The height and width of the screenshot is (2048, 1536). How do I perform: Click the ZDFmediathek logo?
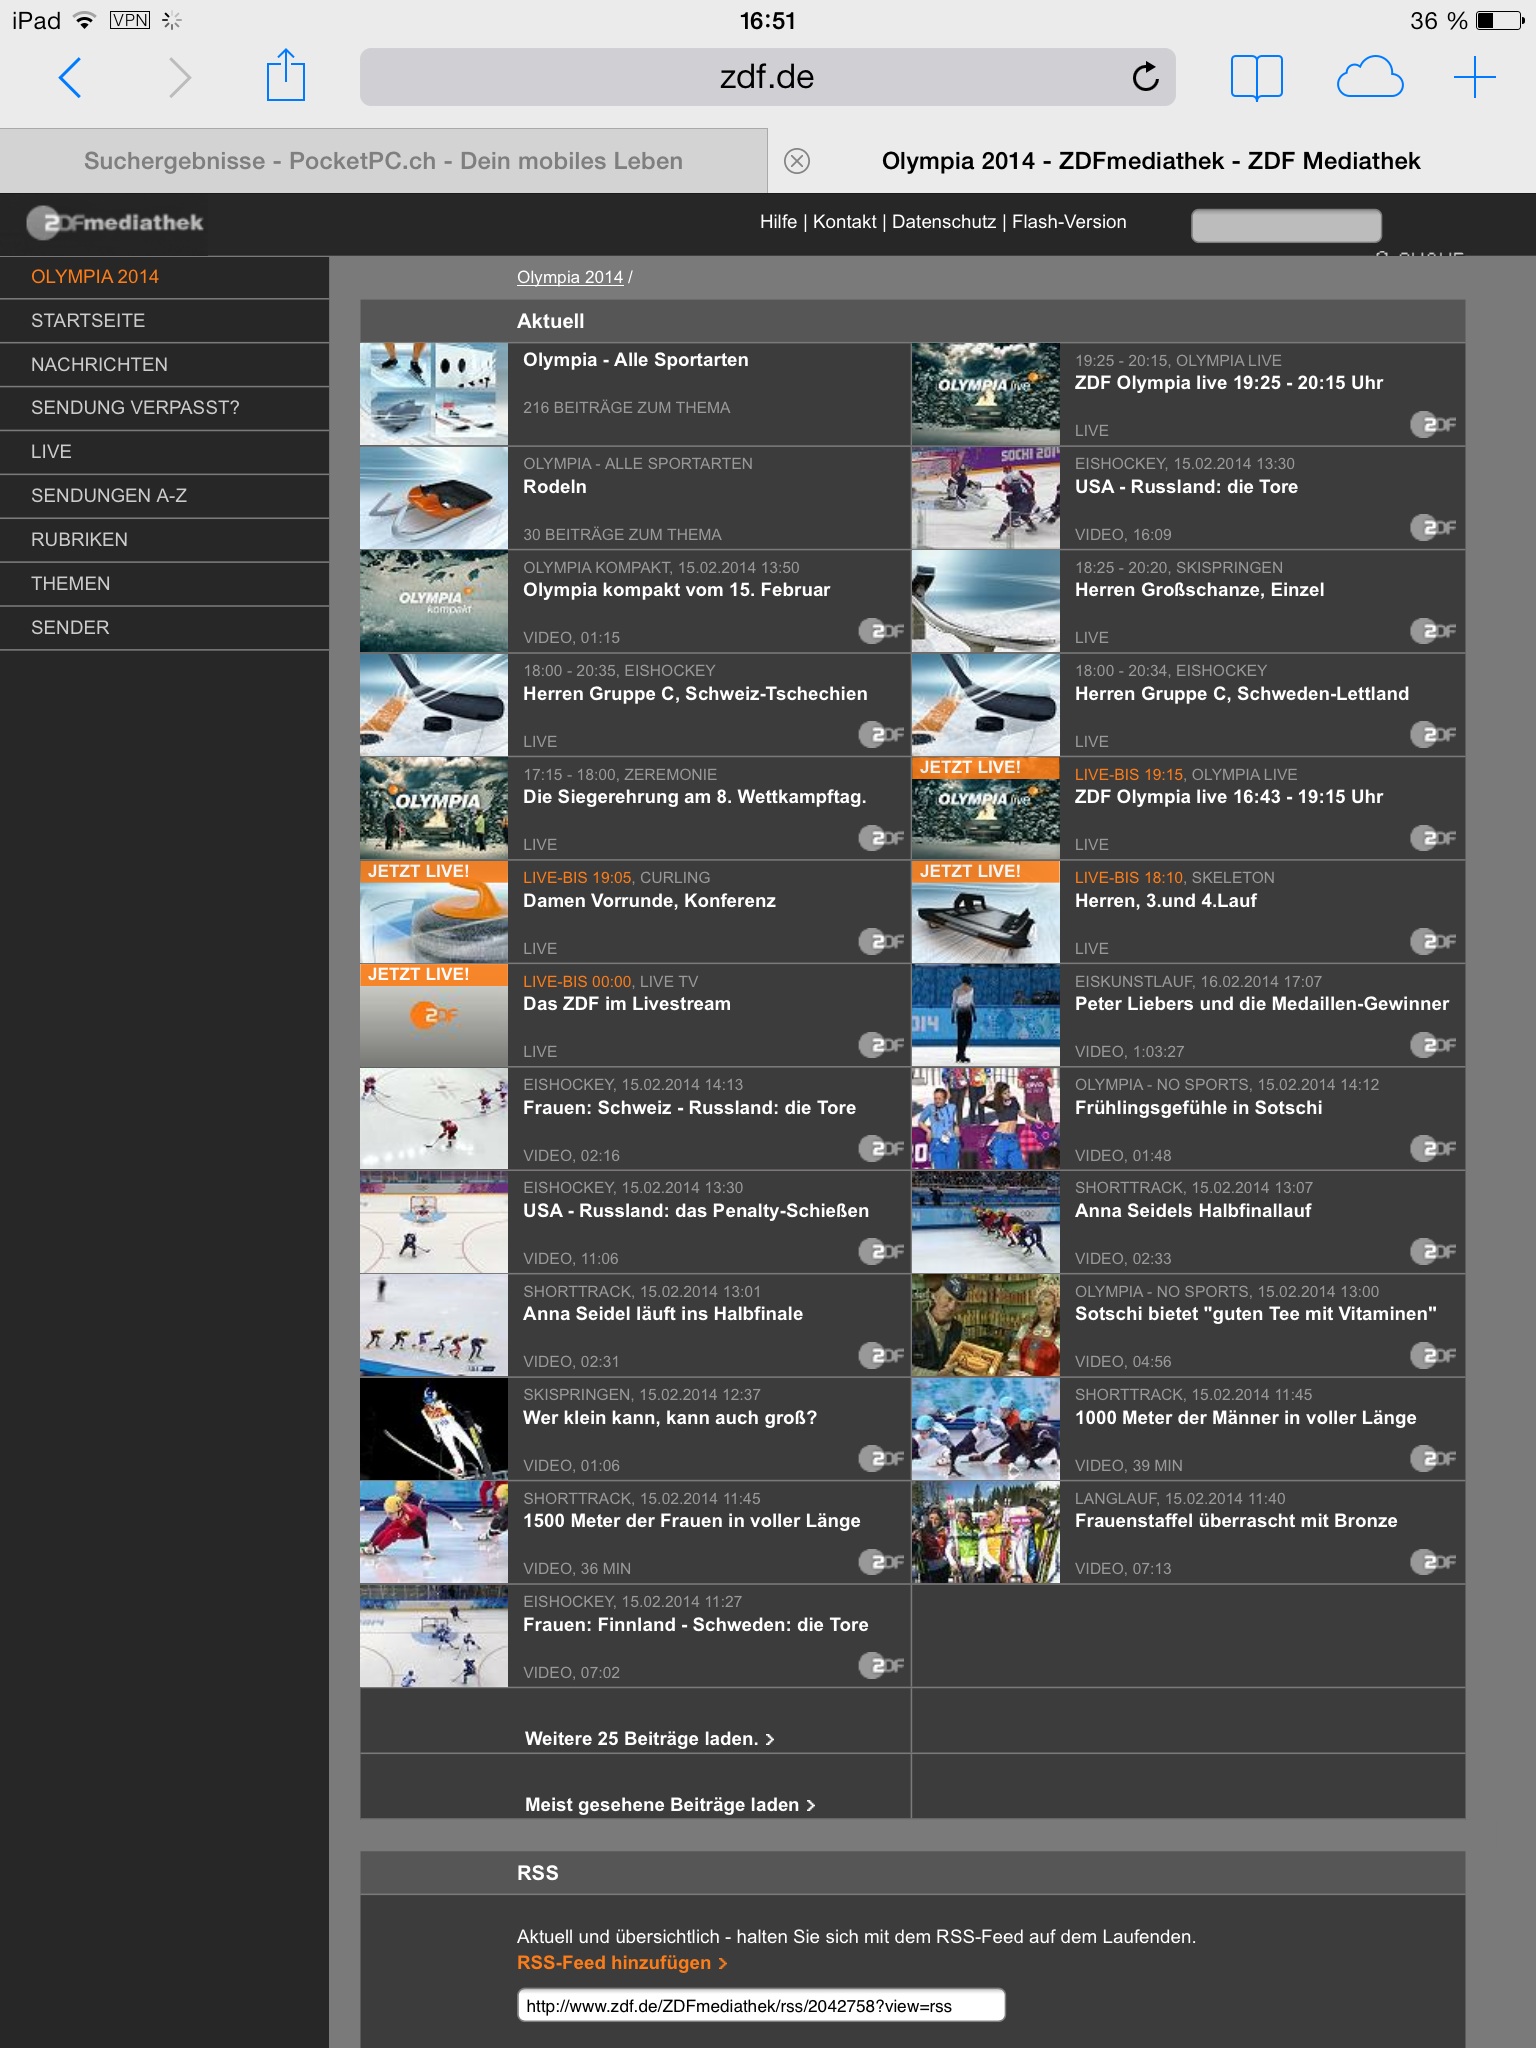click(115, 223)
